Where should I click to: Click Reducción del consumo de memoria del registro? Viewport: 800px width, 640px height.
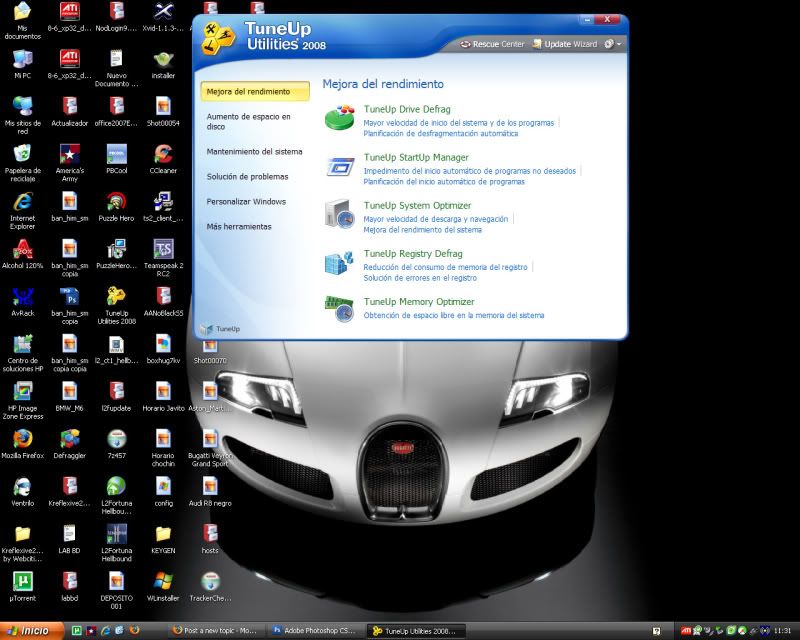coord(445,267)
